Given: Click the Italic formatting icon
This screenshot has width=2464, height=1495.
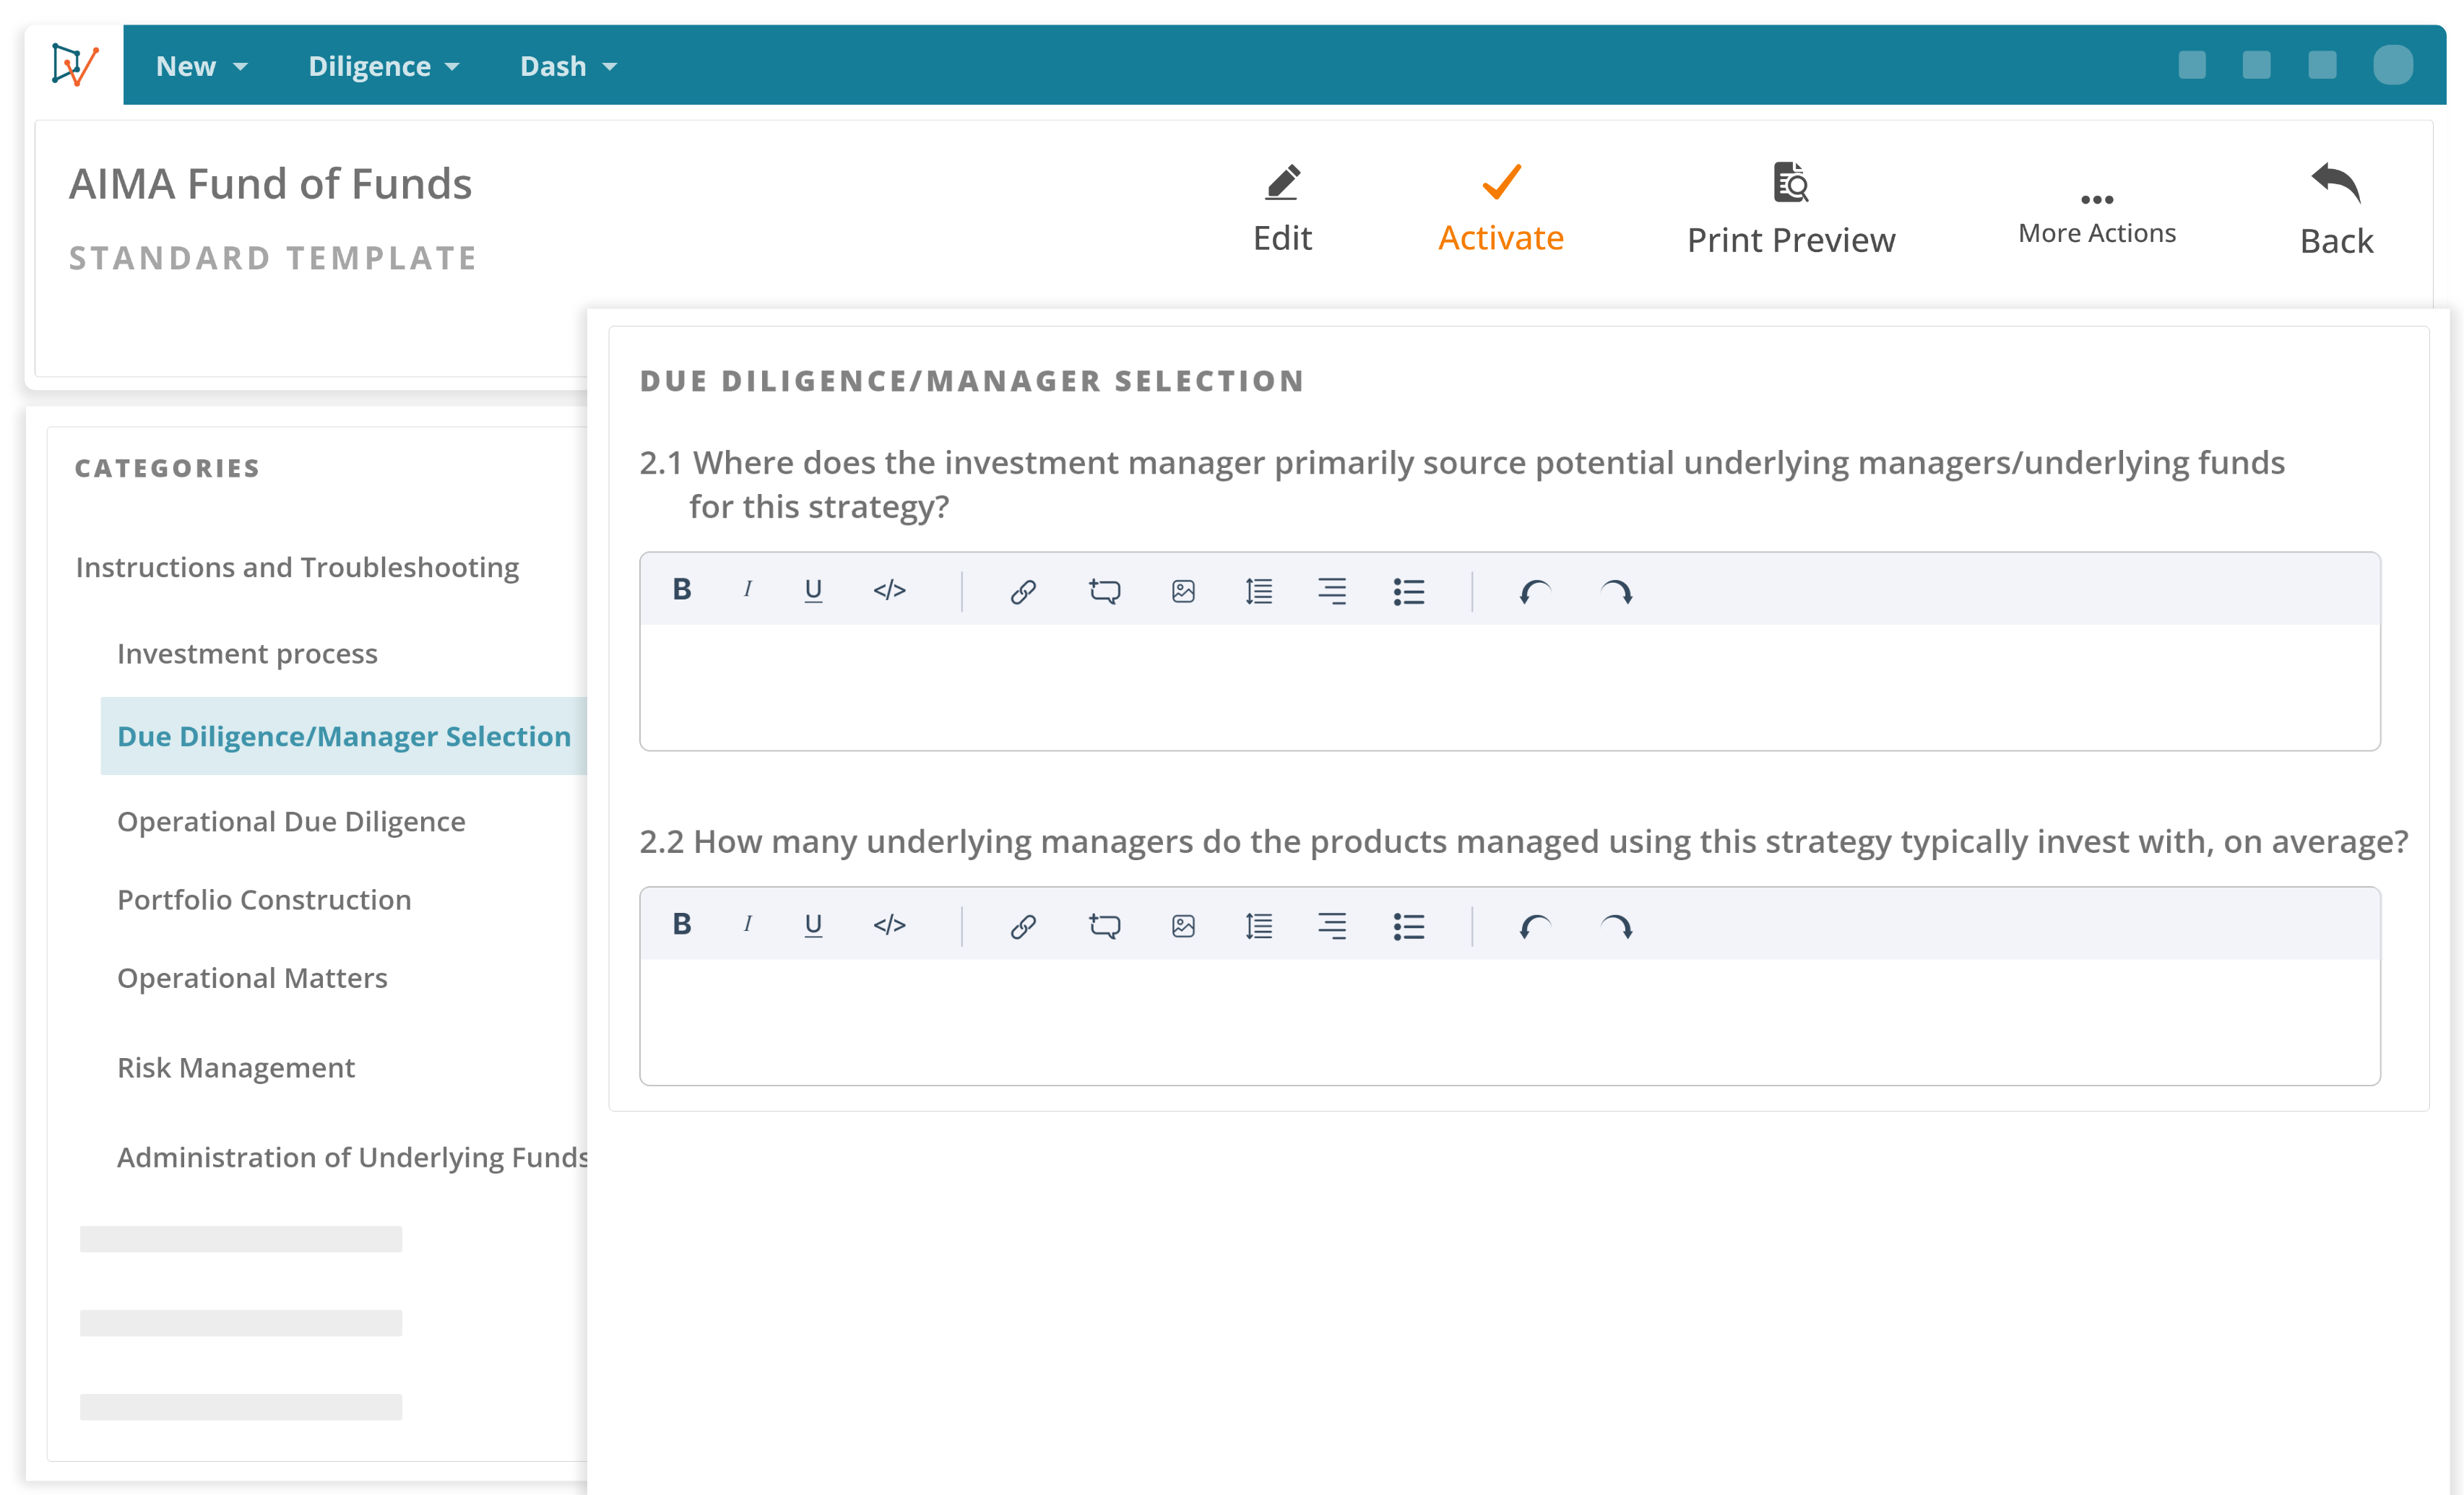Looking at the screenshot, I should (746, 589).
